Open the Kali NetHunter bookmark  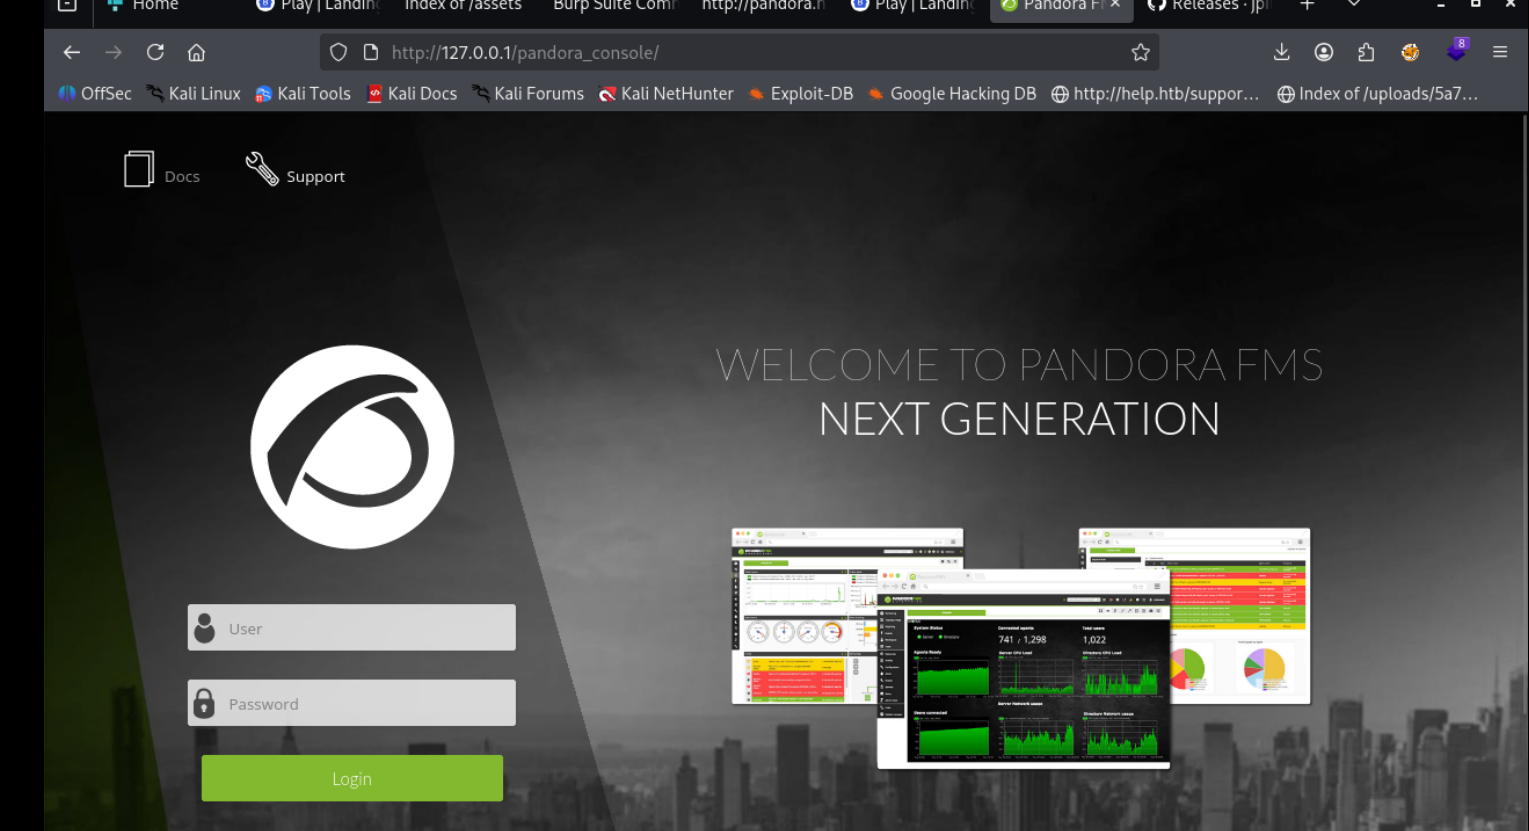pos(666,93)
